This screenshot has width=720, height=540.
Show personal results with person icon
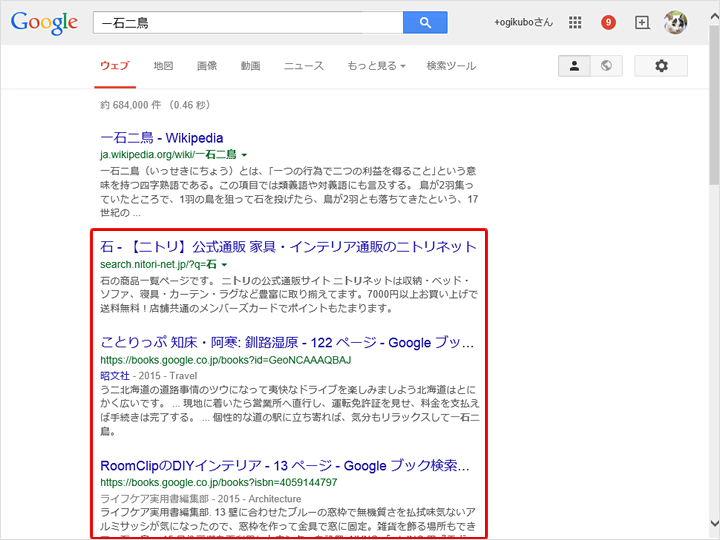point(574,66)
